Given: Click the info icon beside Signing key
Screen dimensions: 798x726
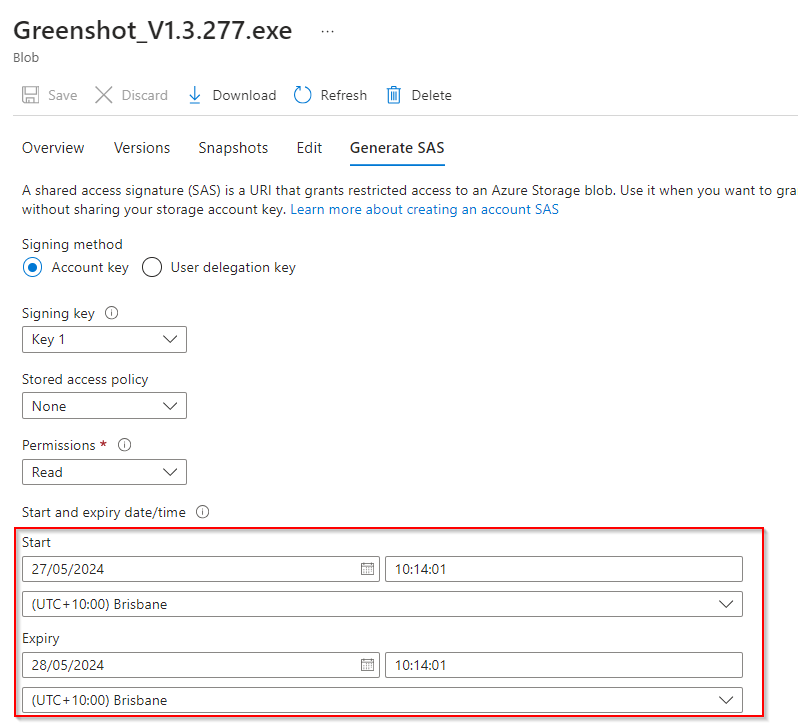Looking at the screenshot, I should coord(111,313).
